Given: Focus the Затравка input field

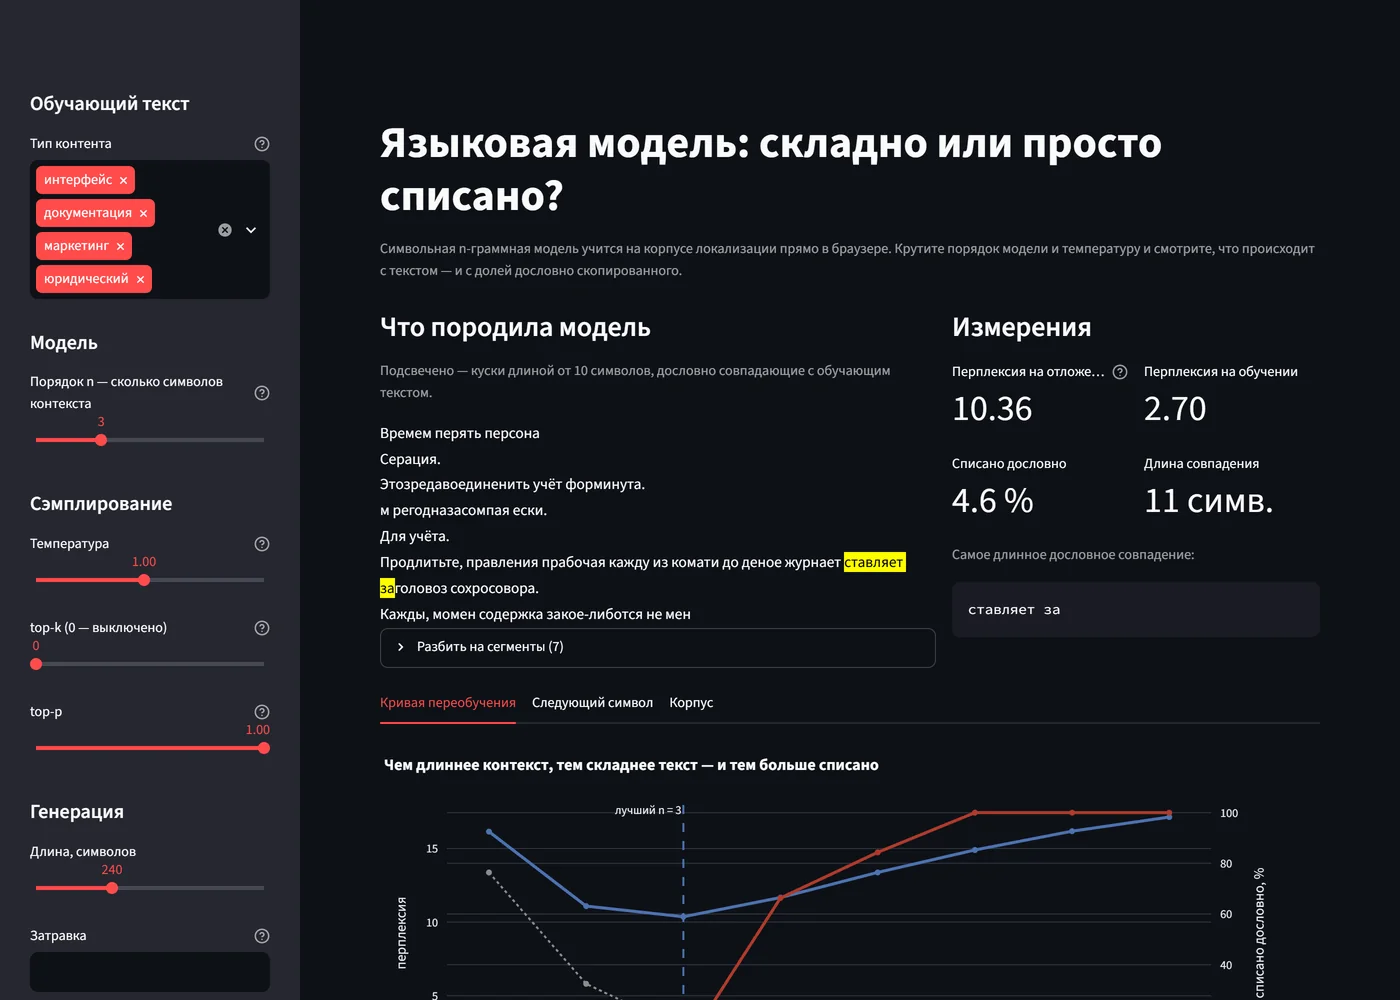Looking at the screenshot, I should [x=150, y=972].
